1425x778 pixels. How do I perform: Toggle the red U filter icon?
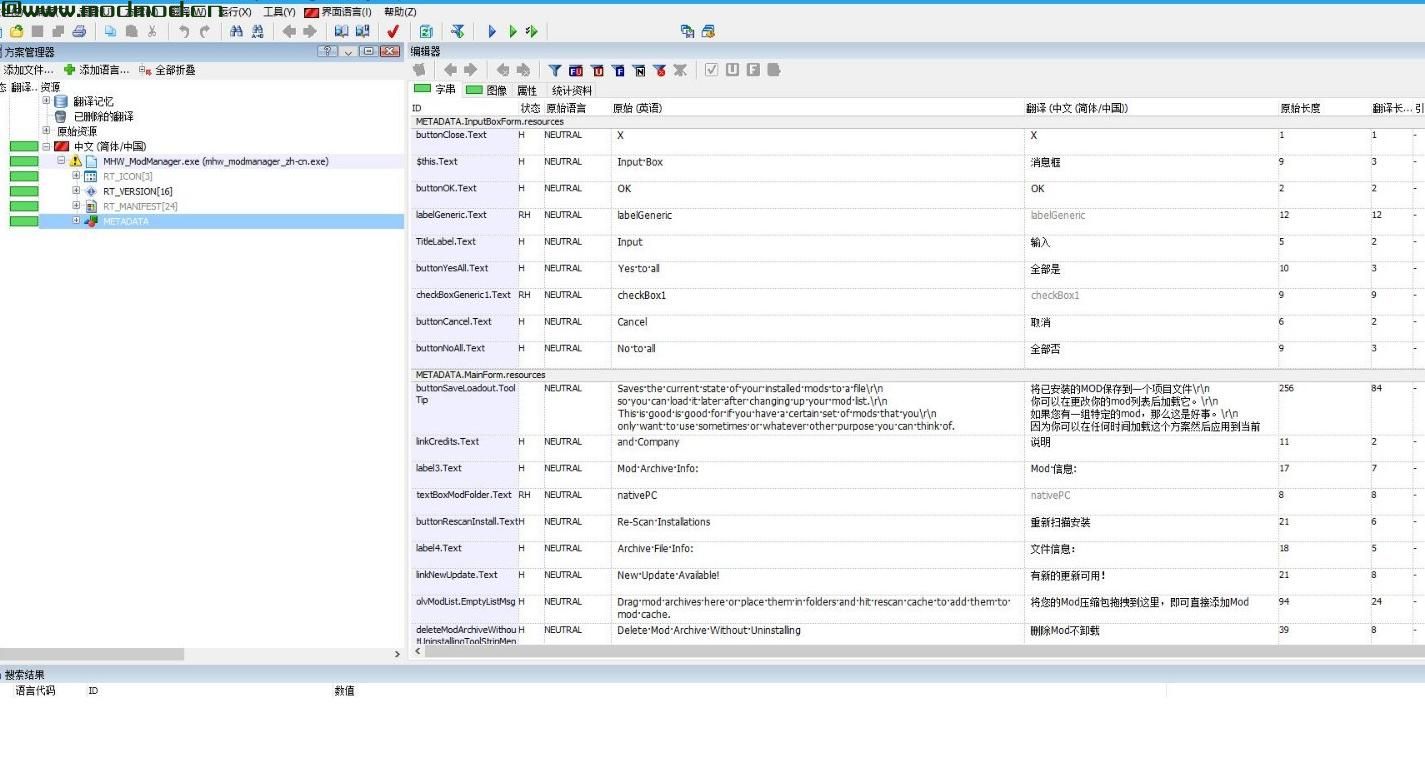[x=597, y=70]
